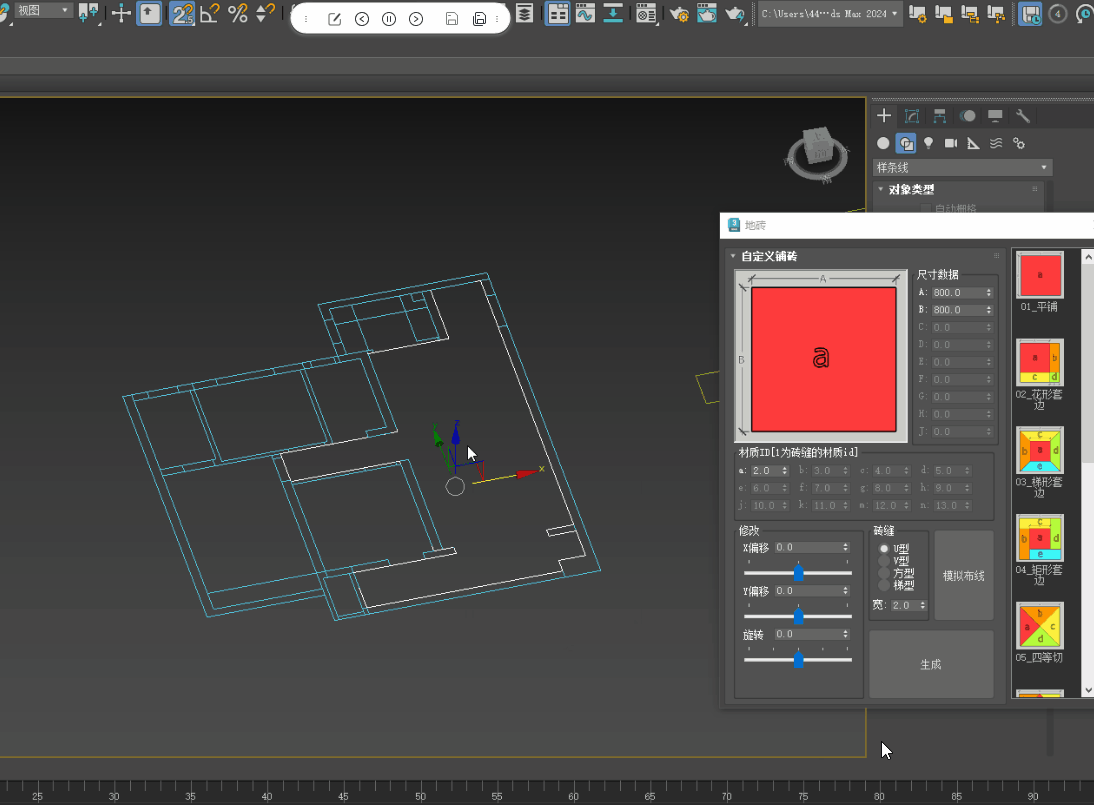Click the single save icon in recorder bar
This screenshot has height=805, width=1094.
pos(451,19)
